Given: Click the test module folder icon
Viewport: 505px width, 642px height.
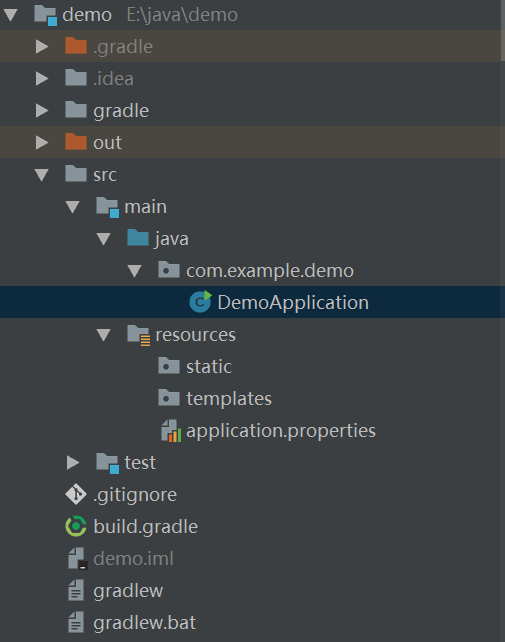Looking at the screenshot, I should pos(108,463).
